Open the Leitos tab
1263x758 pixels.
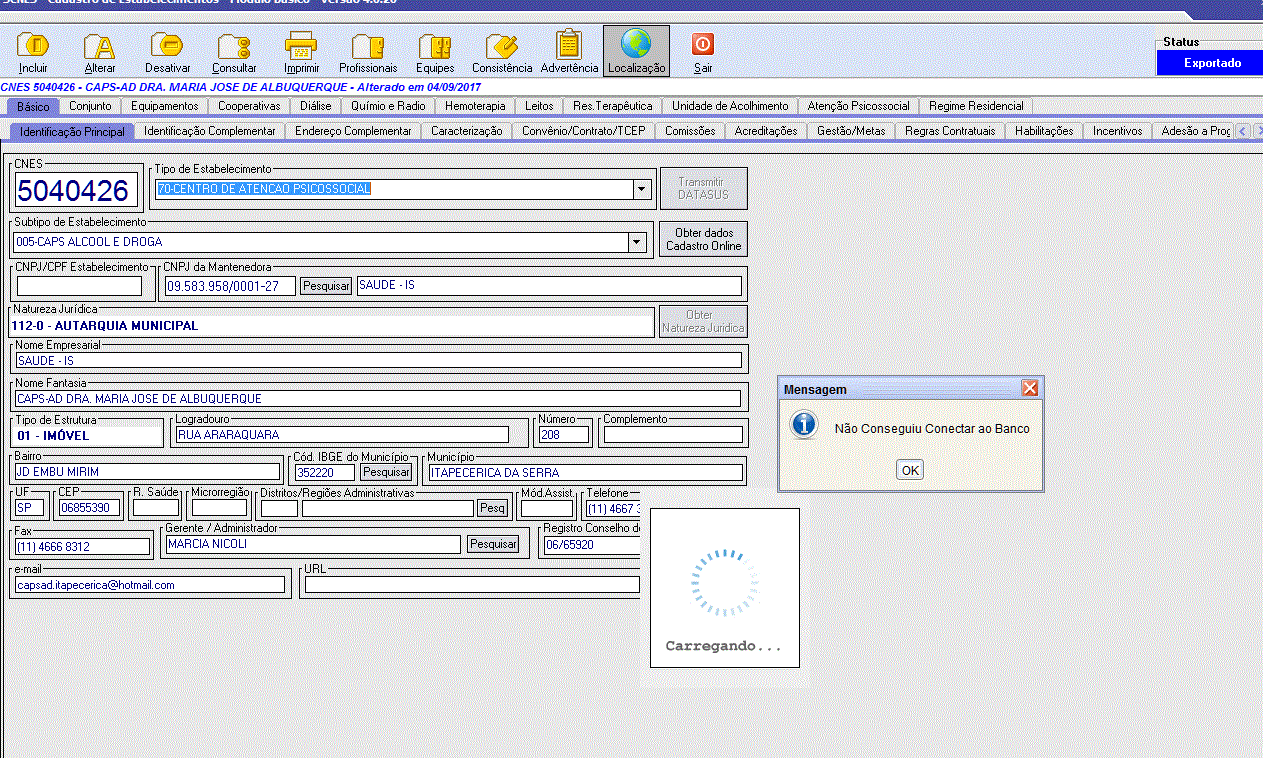click(539, 106)
